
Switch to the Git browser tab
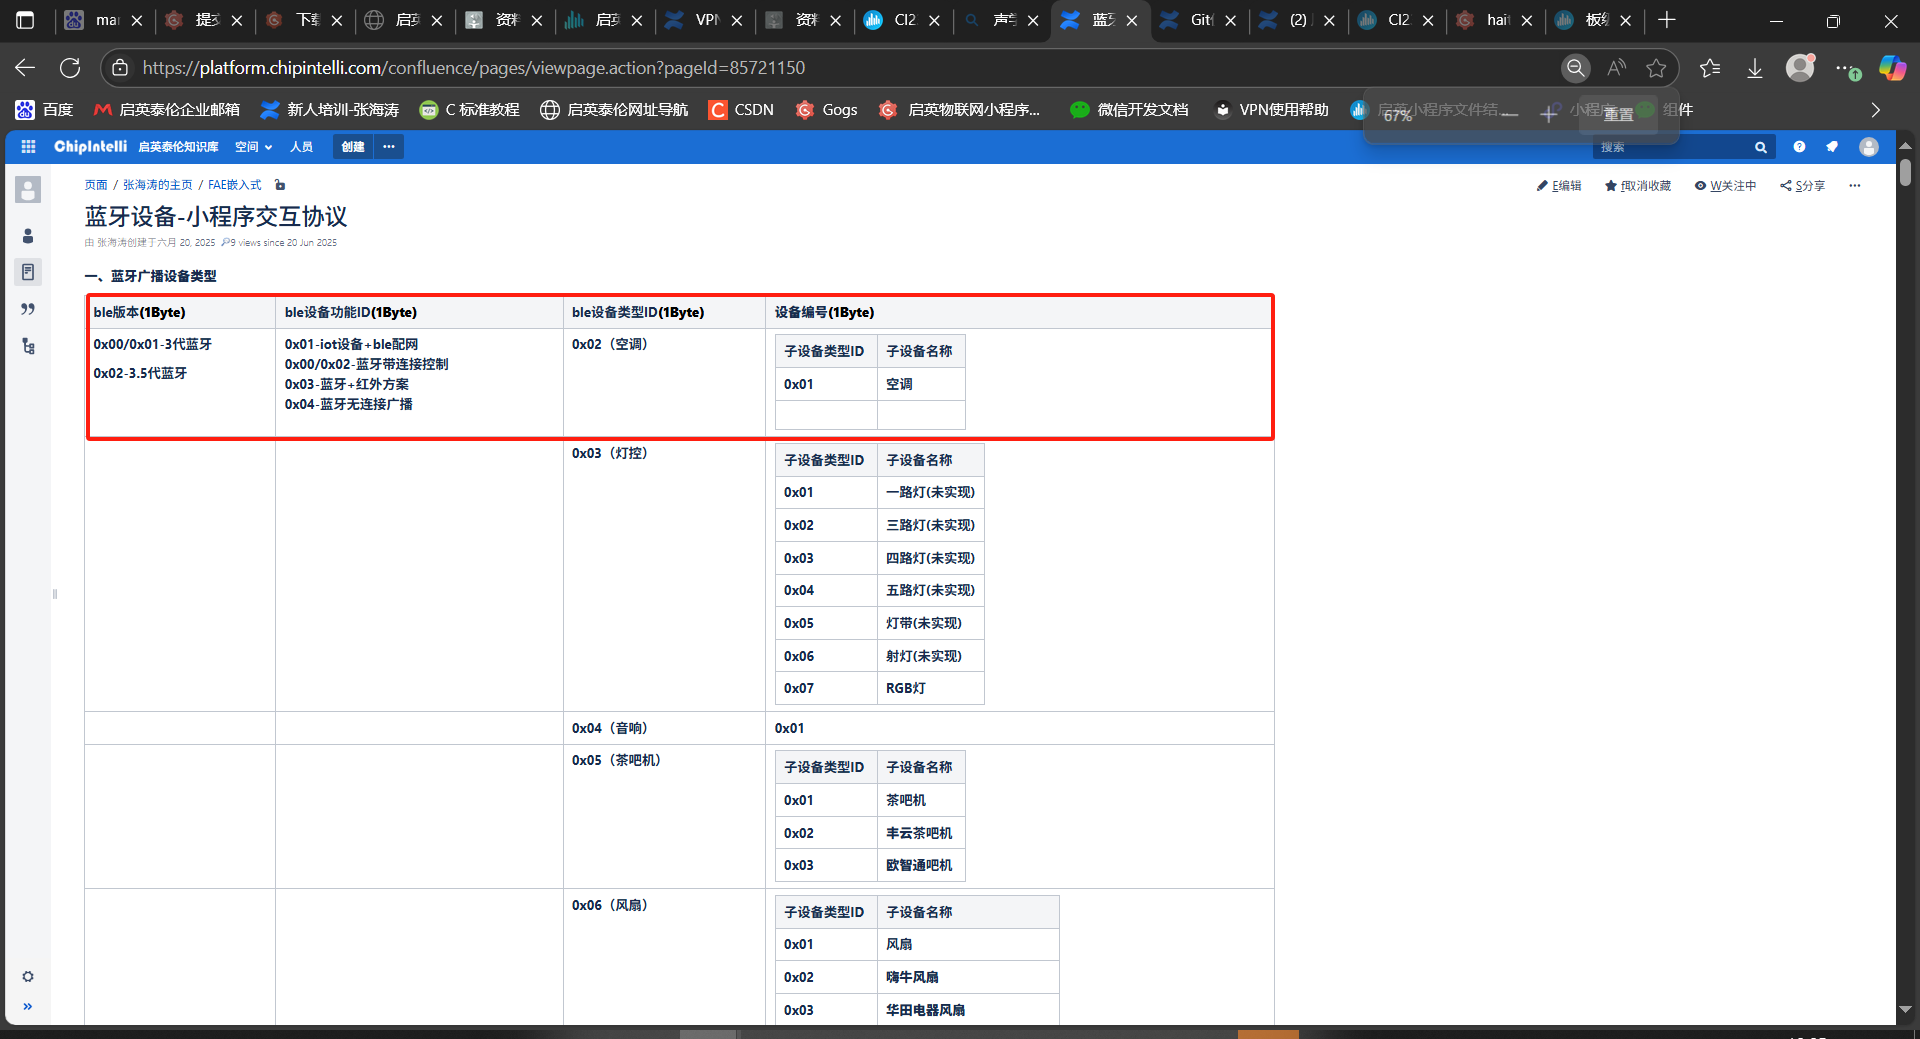coord(1199,20)
